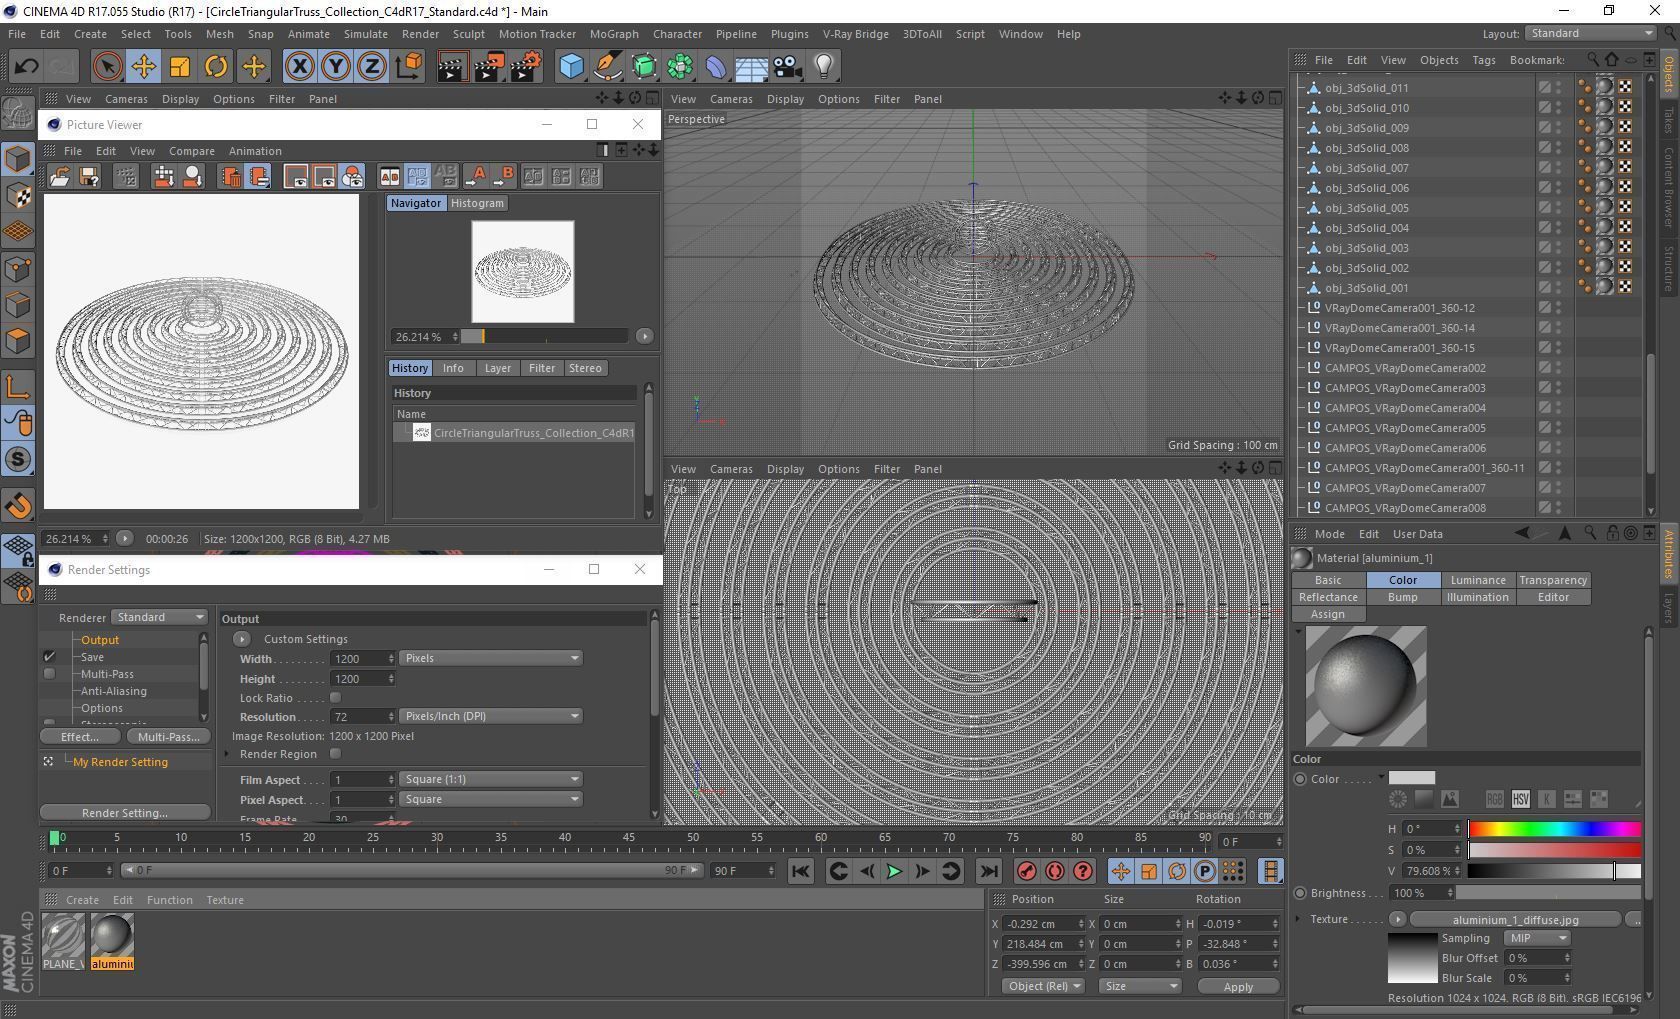1680x1019 pixels.
Task: Open Object (Rel) coordinate dropdown
Action: point(1044,986)
